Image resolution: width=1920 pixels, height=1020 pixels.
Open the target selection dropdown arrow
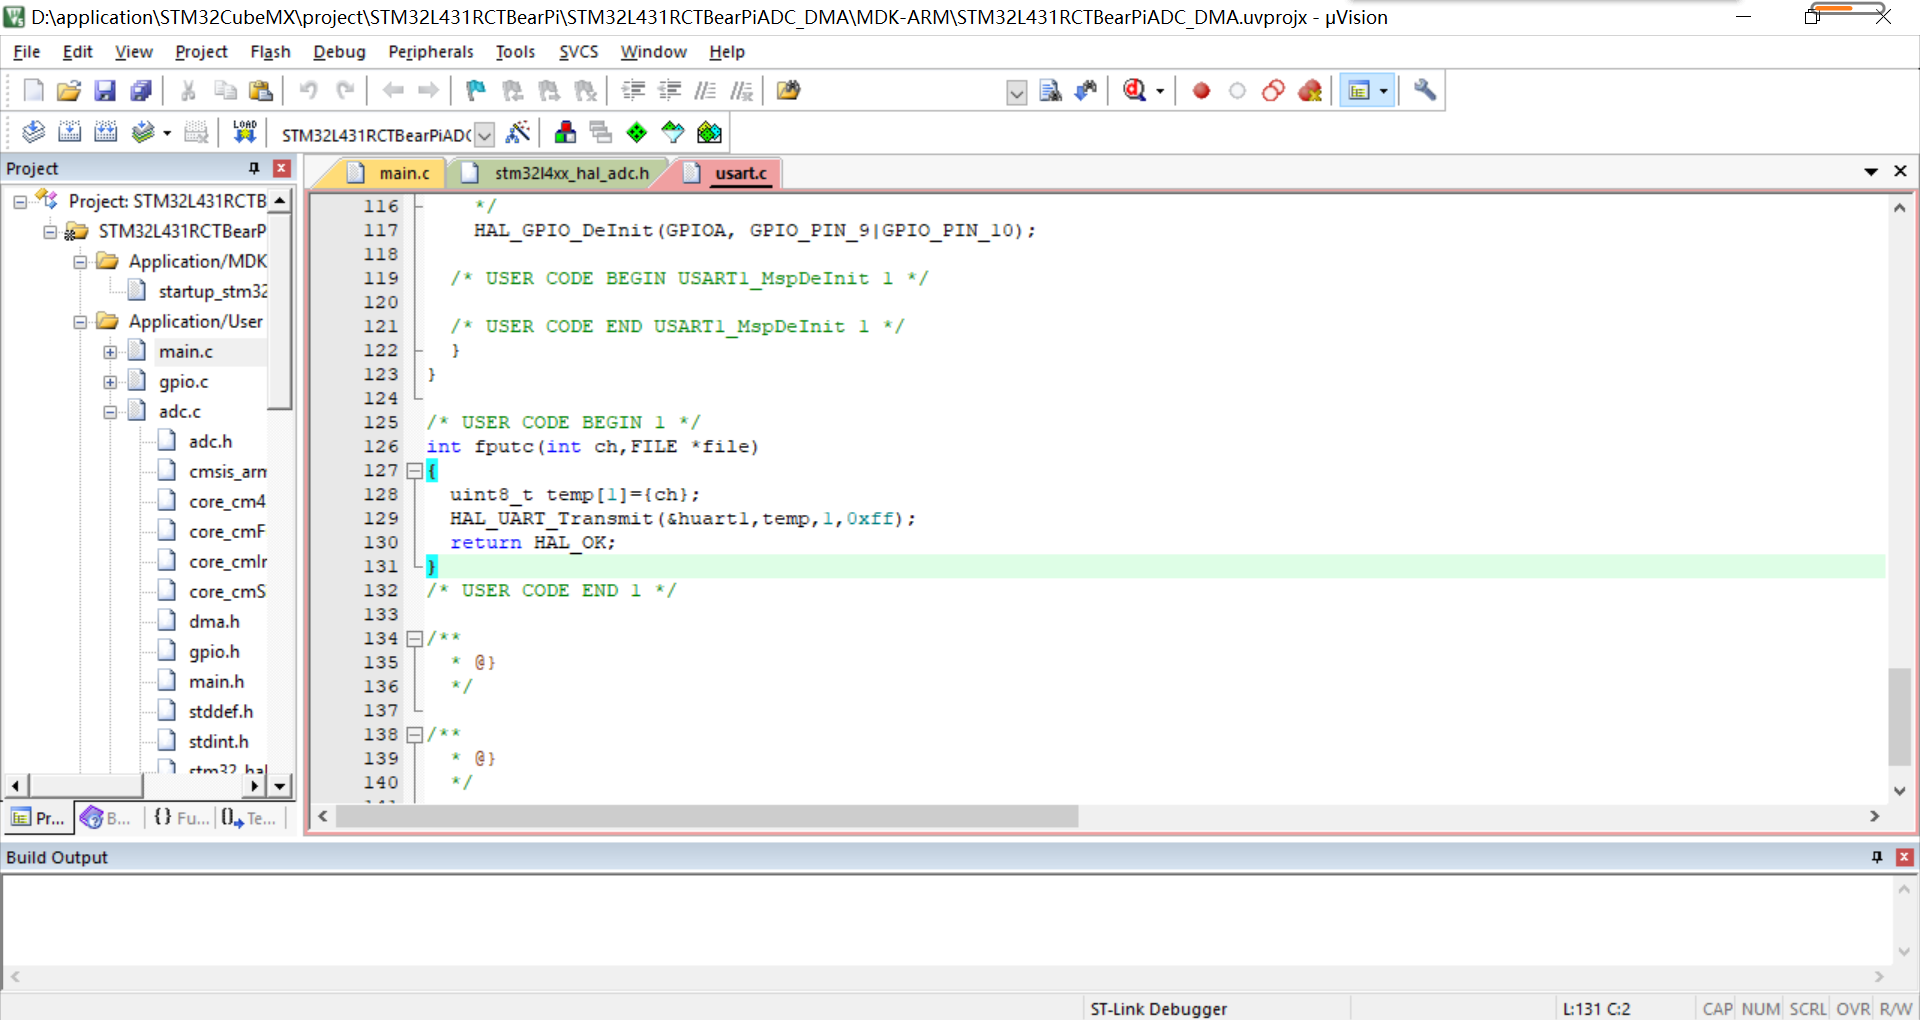tap(484, 134)
